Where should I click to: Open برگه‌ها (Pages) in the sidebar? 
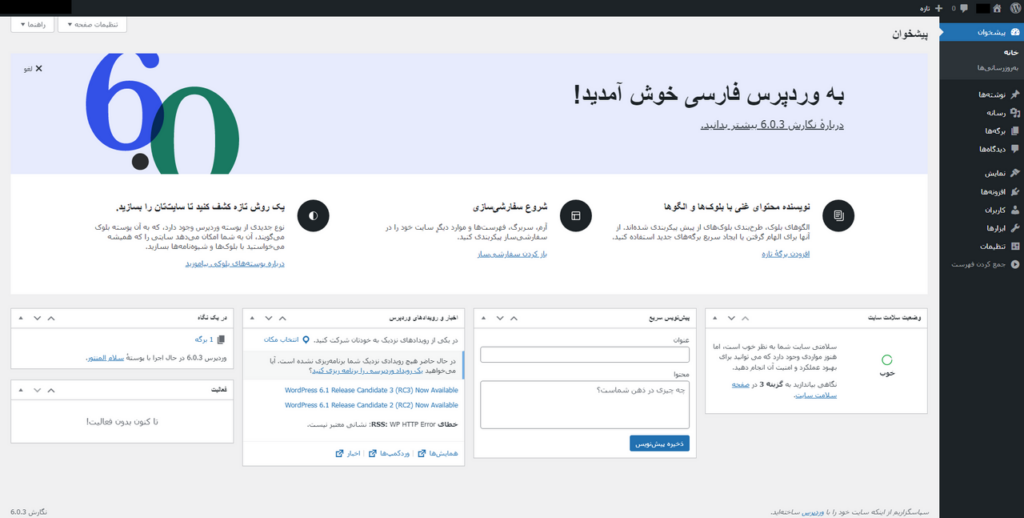(982, 131)
